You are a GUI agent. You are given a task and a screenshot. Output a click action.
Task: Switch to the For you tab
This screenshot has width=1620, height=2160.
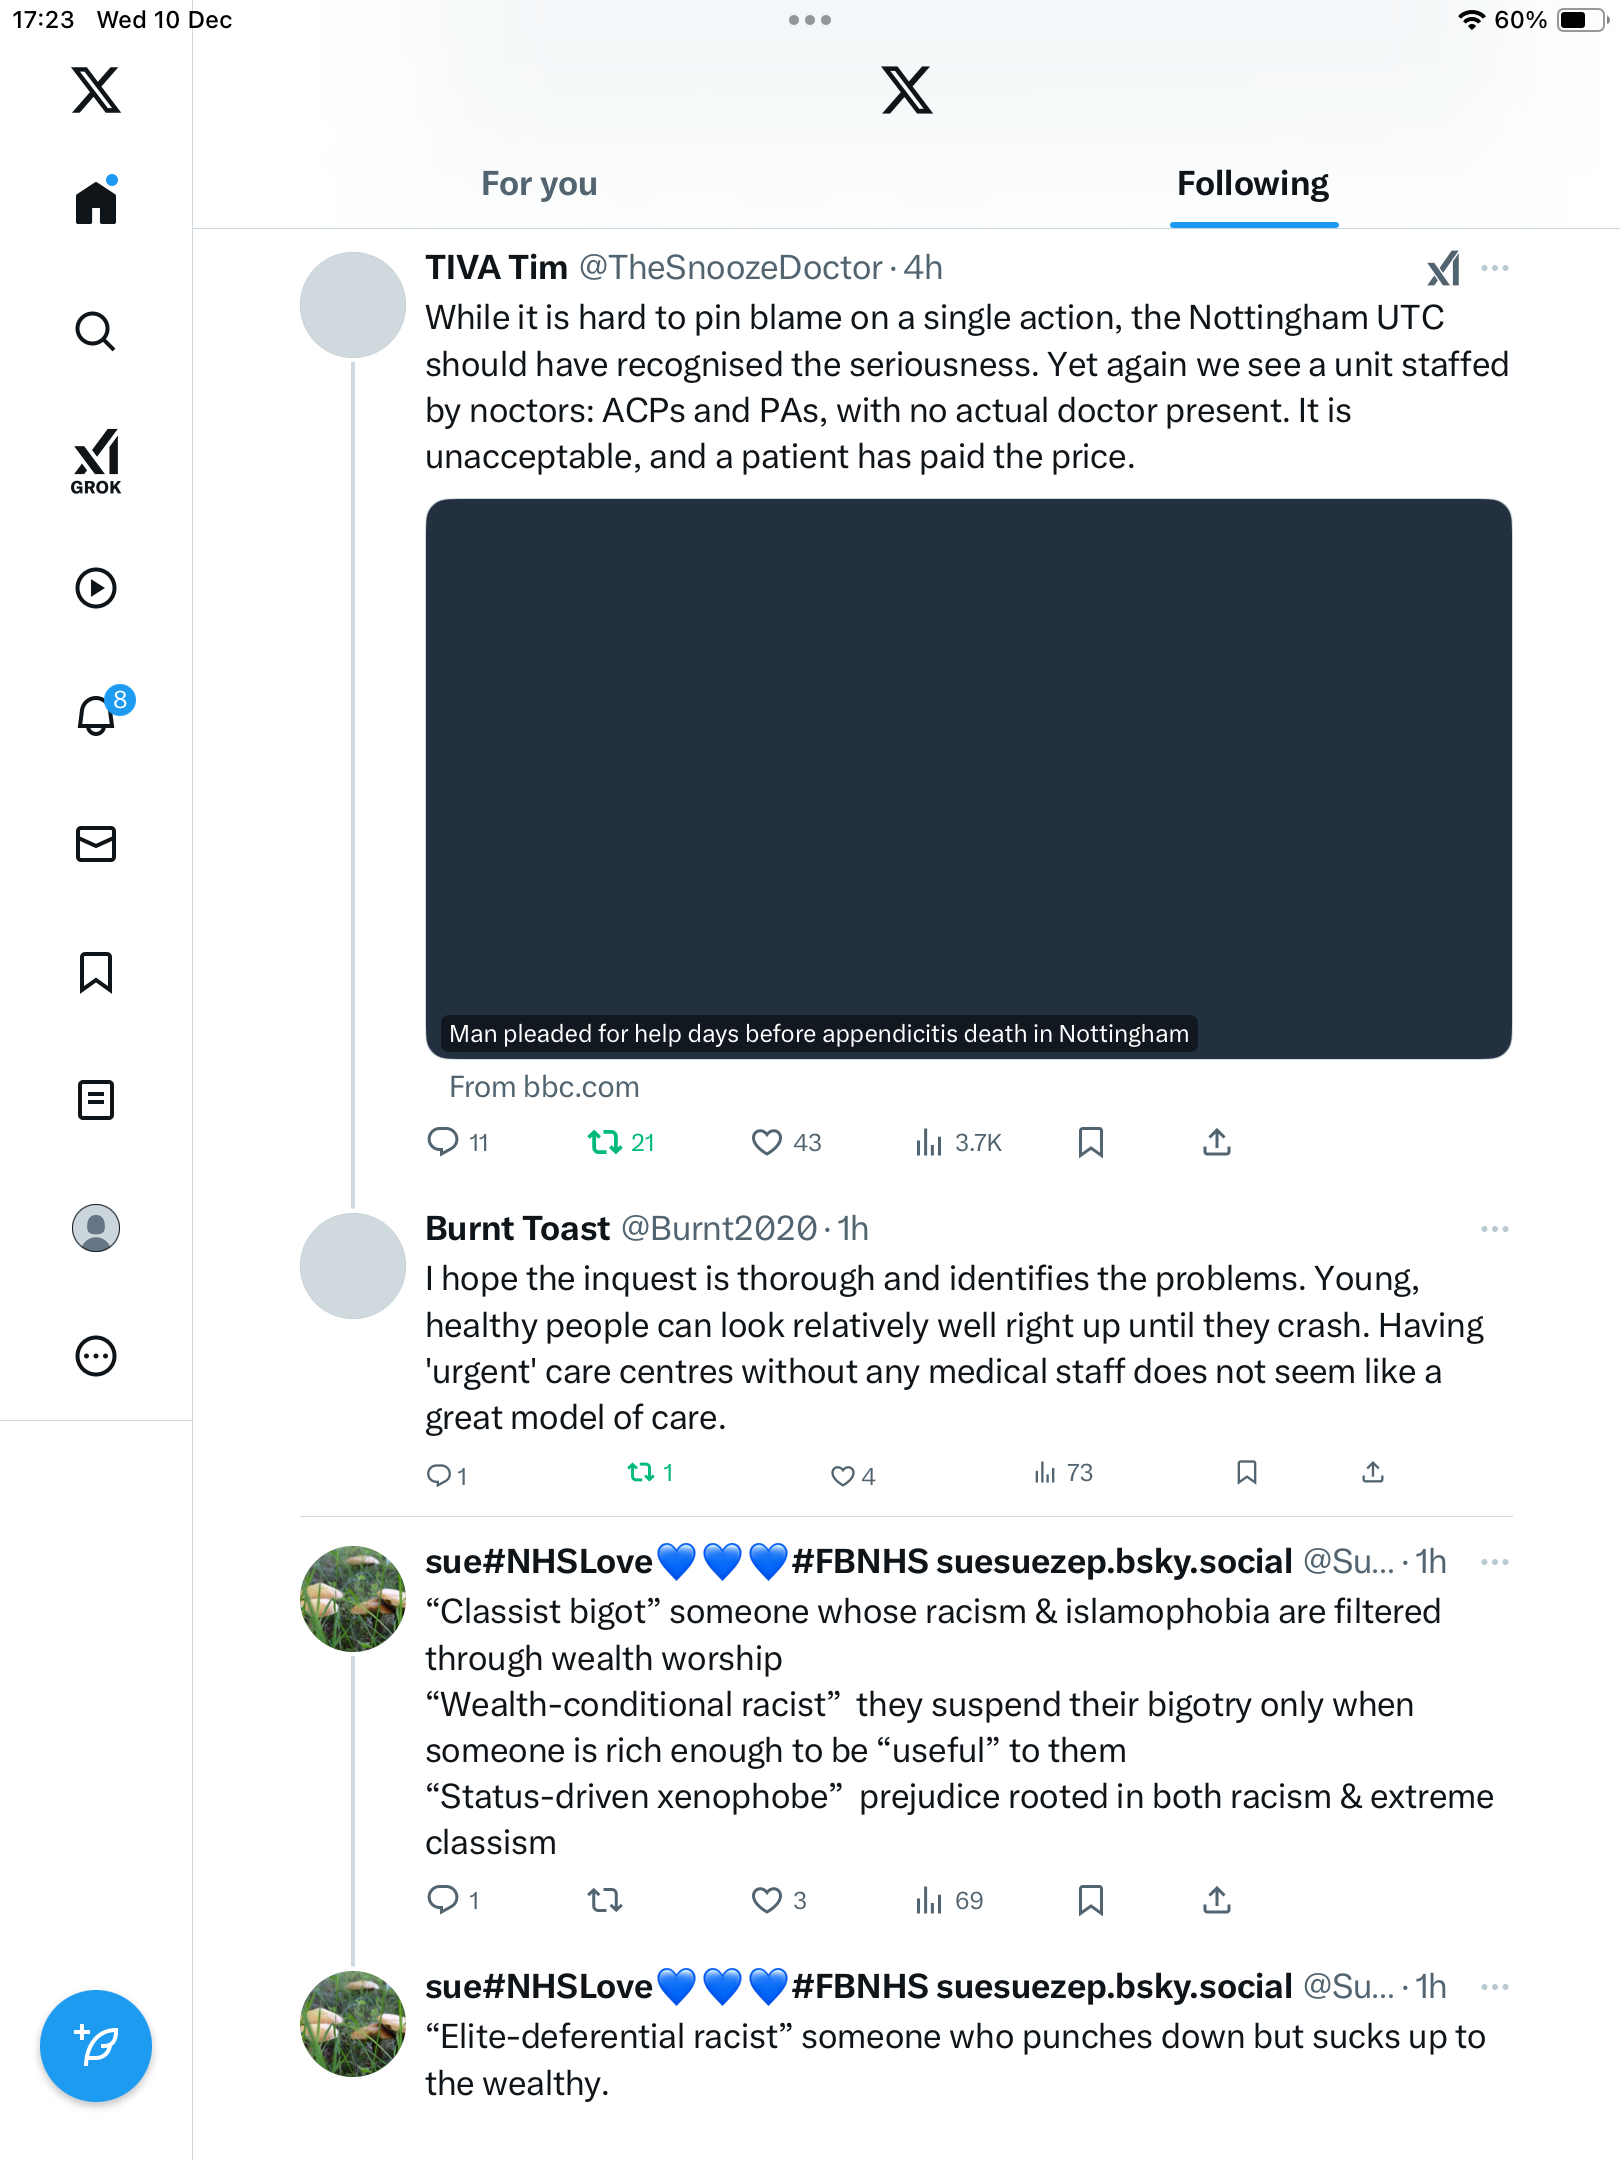pyautogui.click(x=539, y=184)
